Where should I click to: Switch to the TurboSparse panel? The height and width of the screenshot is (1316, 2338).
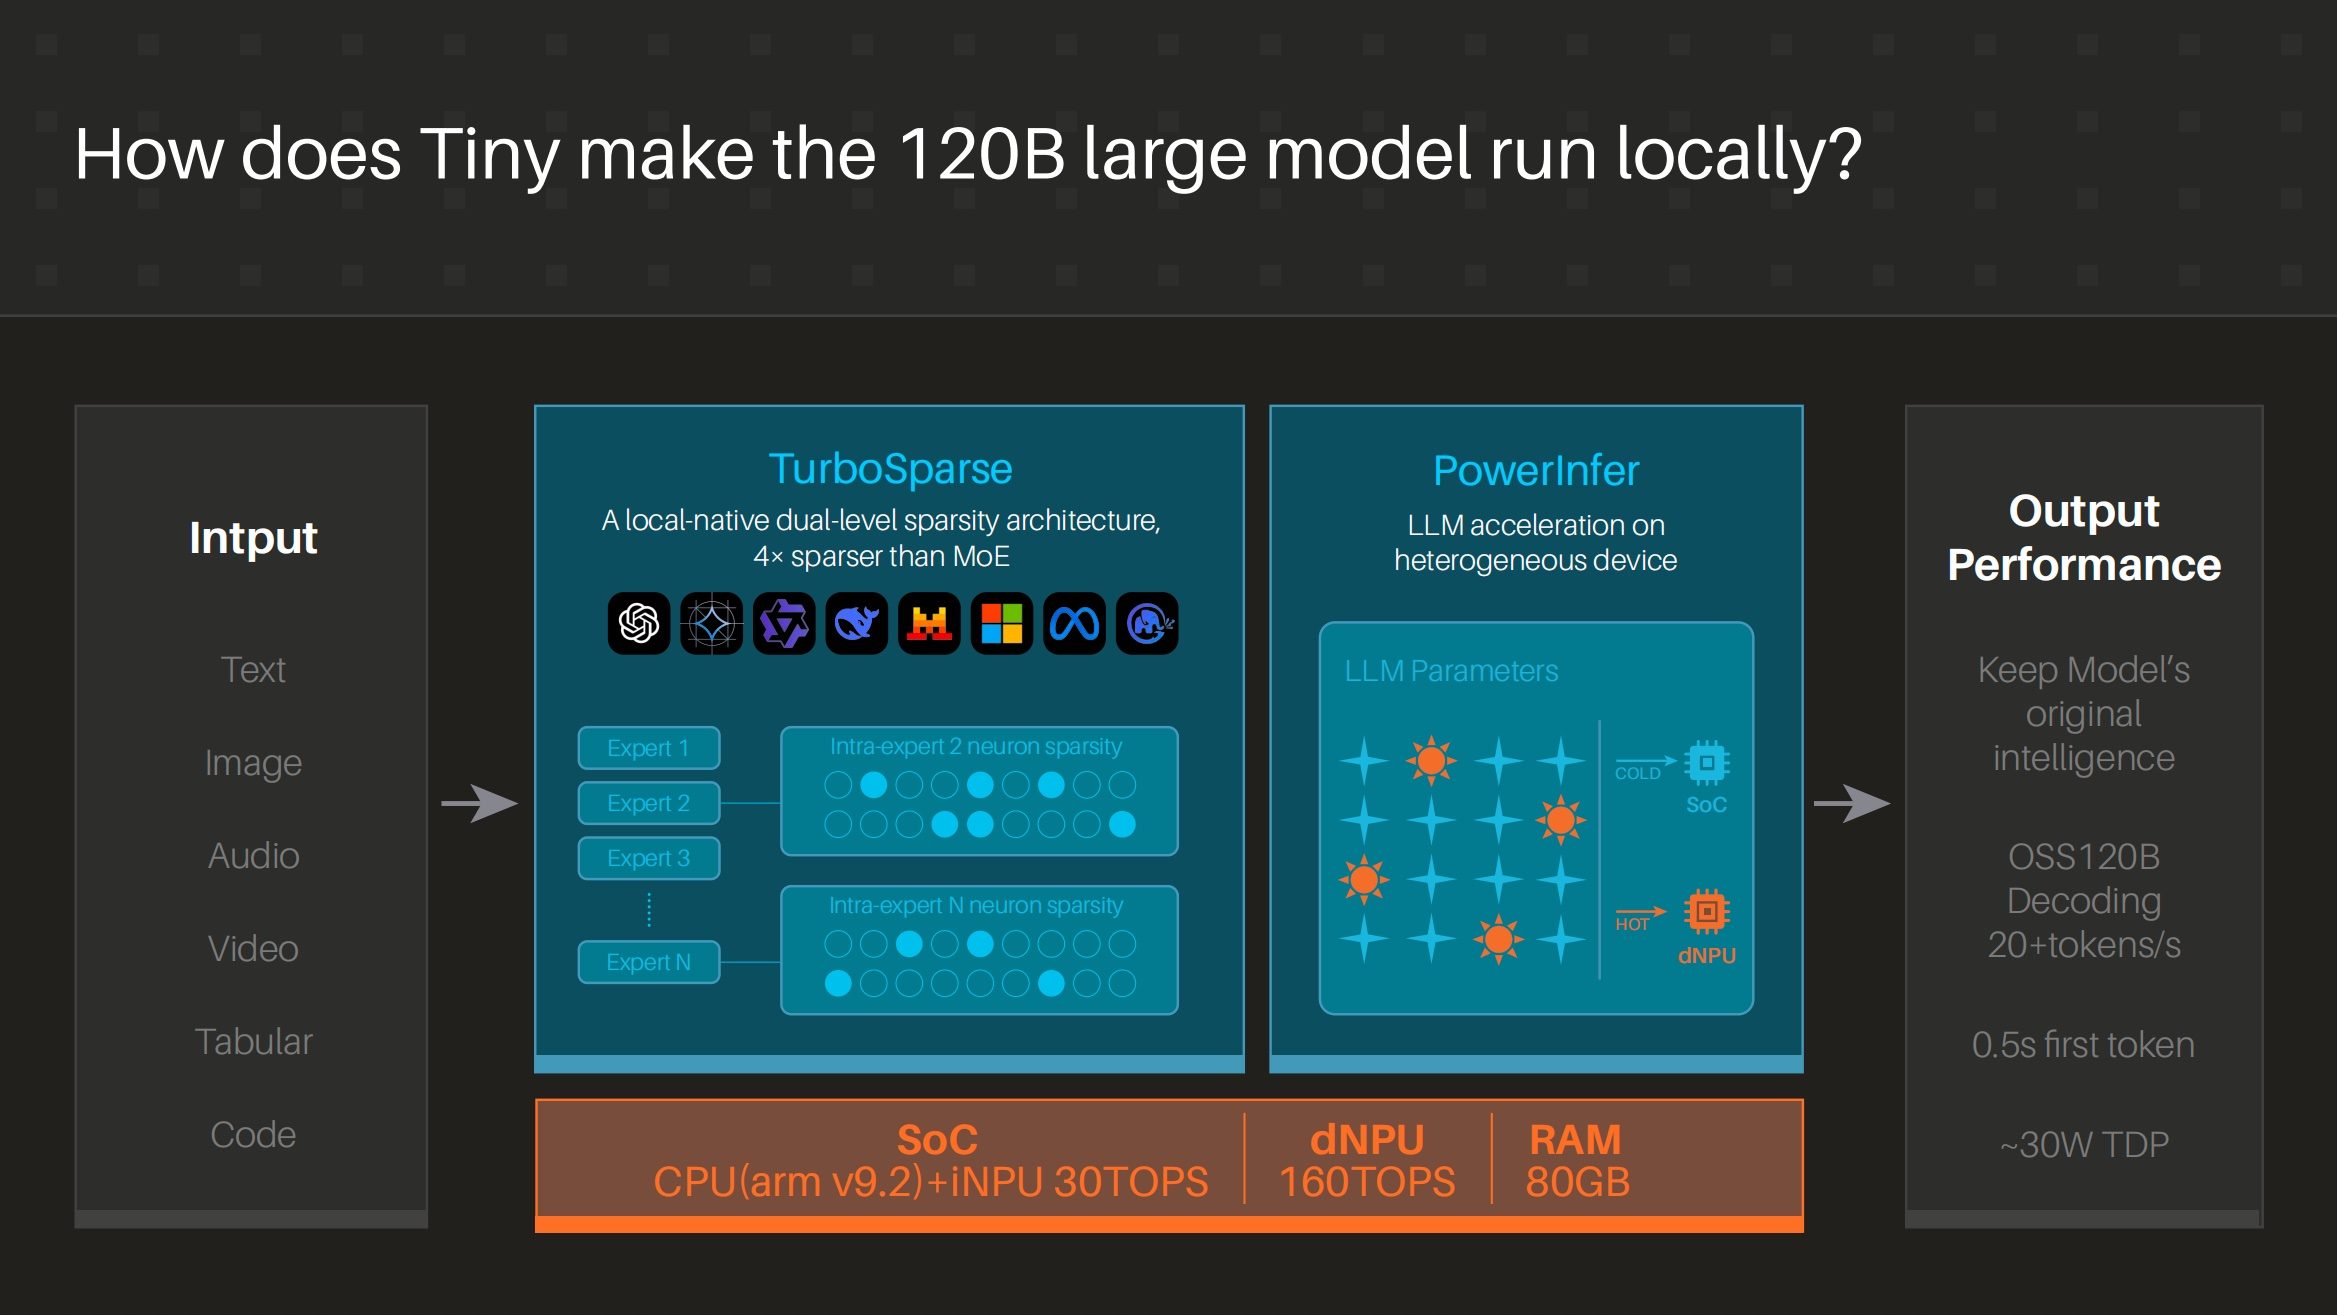click(890, 468)
